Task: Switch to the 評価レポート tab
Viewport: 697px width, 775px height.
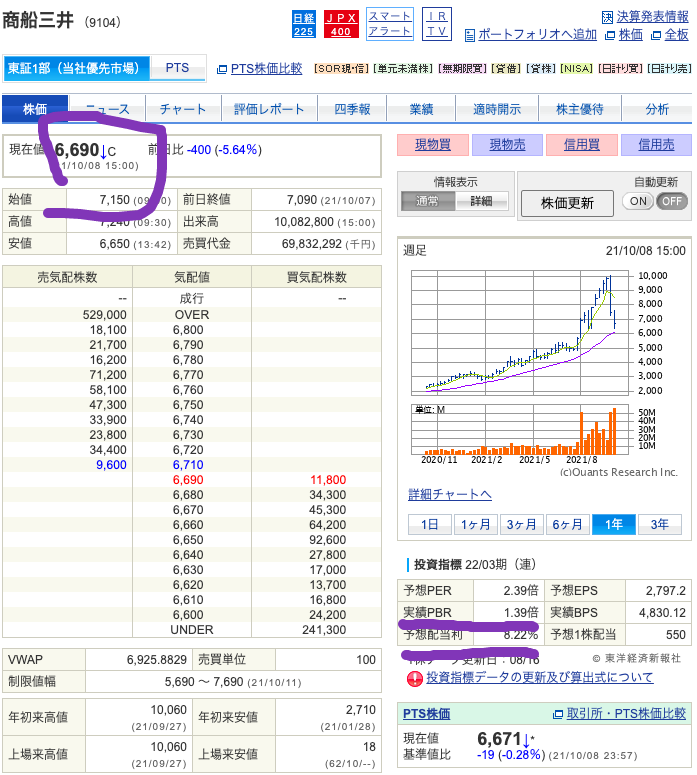Action: pyautogui.click(x=269, y=109)
